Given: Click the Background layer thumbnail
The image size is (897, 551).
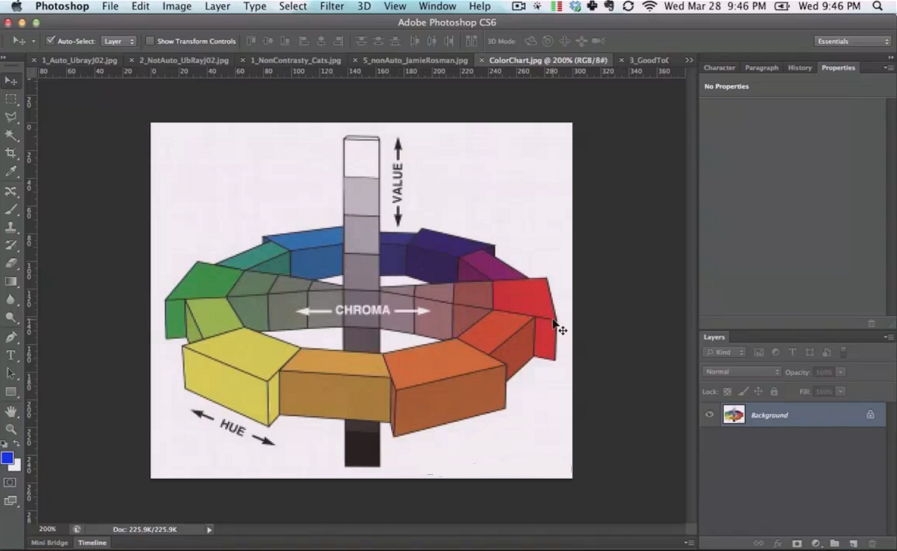Looking at the screenshot, I should [x=733, y=415].
